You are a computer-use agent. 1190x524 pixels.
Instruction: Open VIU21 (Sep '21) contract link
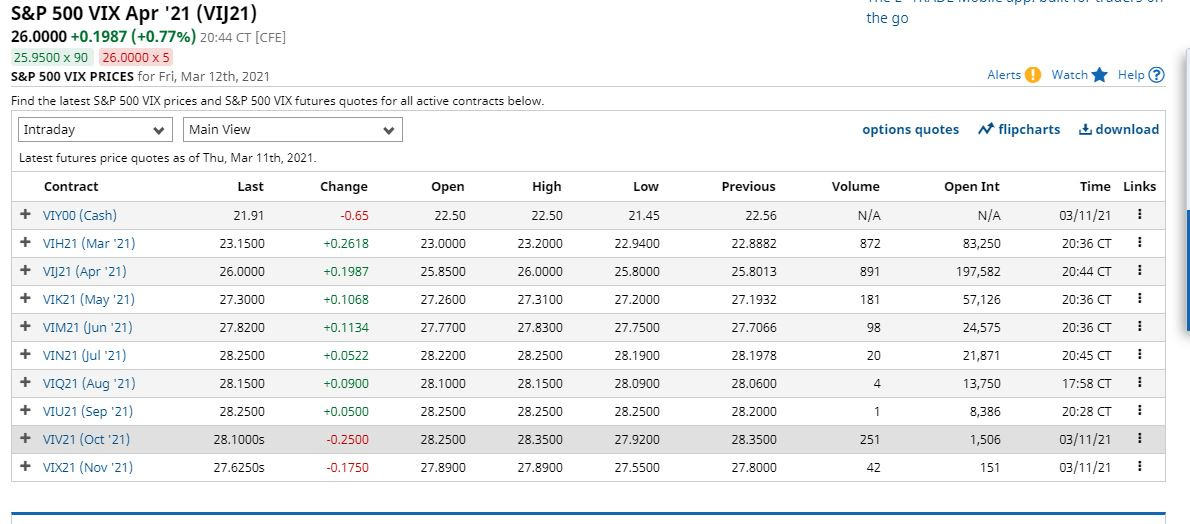[x=87, y=412]
